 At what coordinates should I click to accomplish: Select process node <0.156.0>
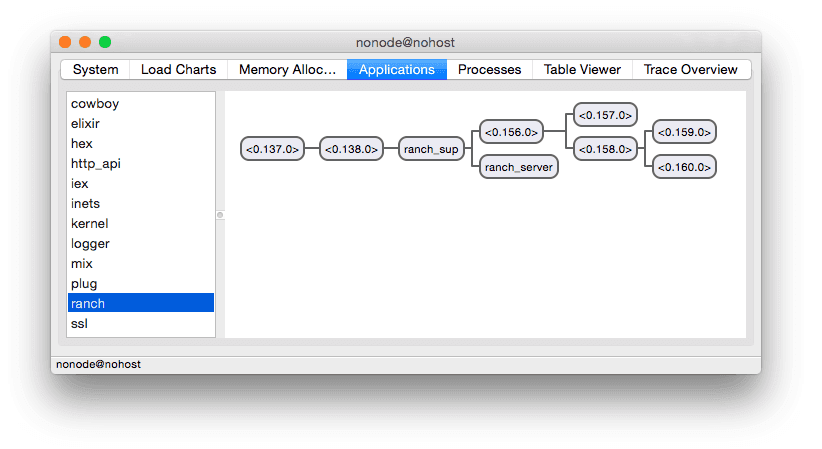(512, 131)
